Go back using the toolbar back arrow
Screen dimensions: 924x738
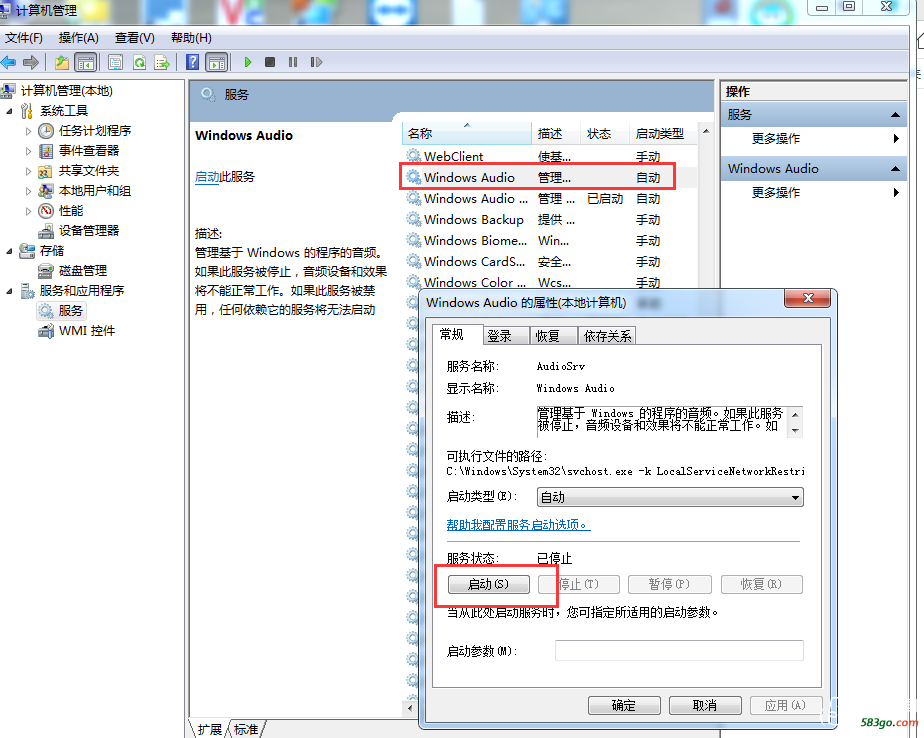8,62
